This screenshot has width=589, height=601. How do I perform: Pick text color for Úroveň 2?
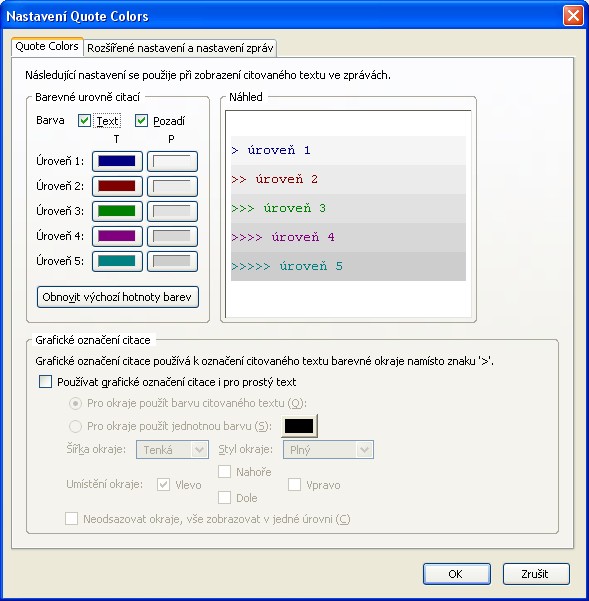click(x=117, y=186)
